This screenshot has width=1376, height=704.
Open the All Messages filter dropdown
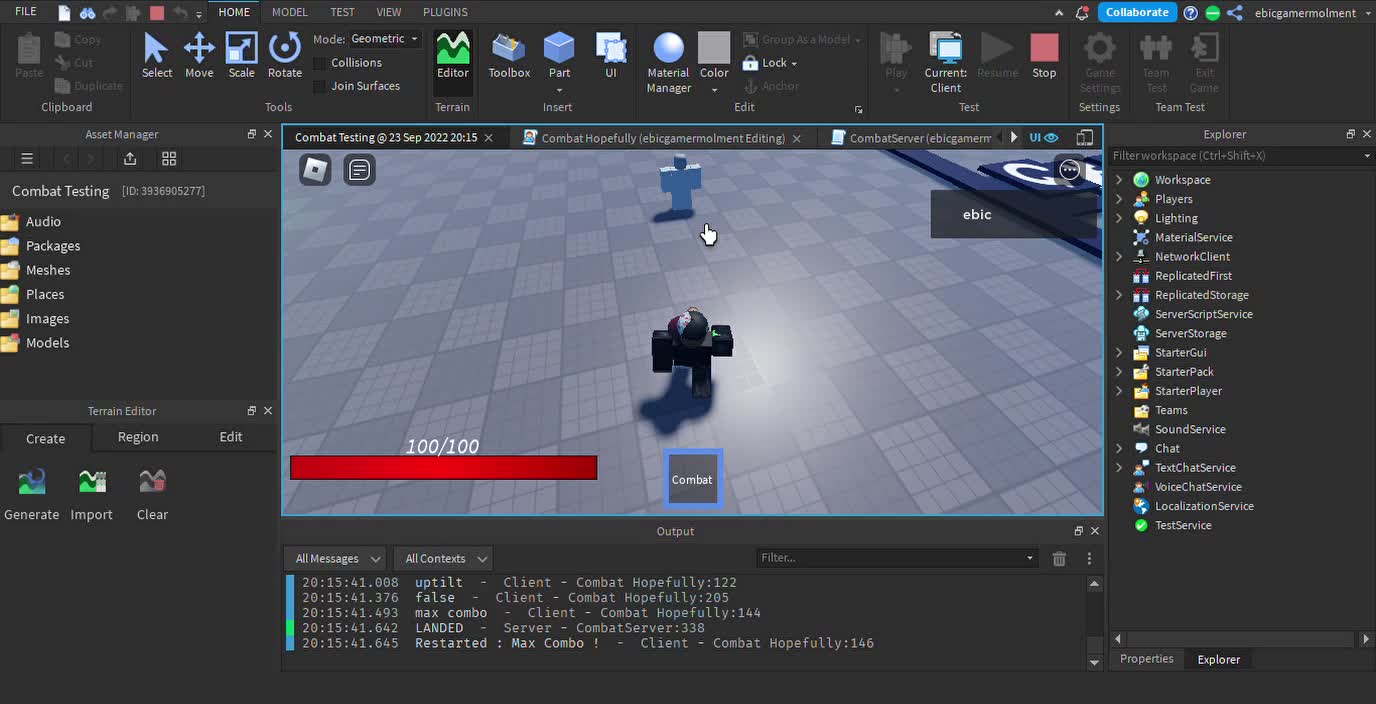pyautogui.click(x=335, y=559)
